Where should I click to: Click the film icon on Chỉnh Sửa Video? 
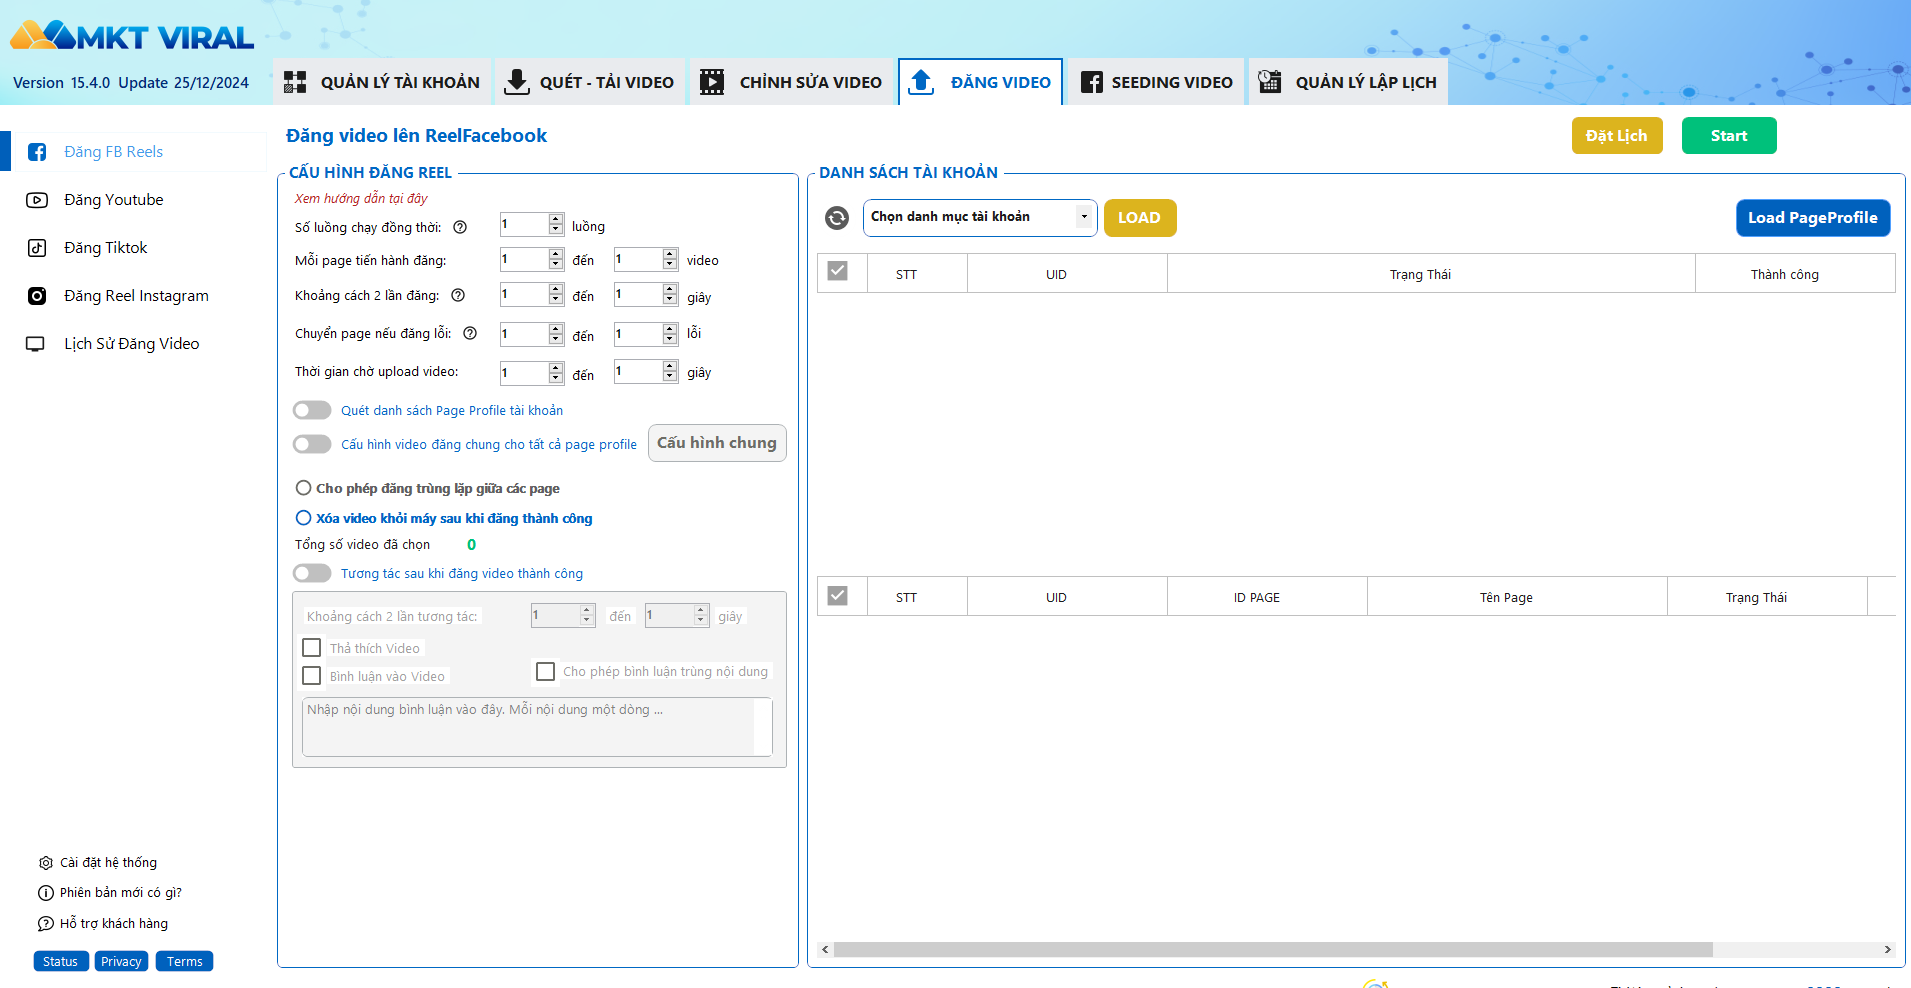(x=712, y=82)
